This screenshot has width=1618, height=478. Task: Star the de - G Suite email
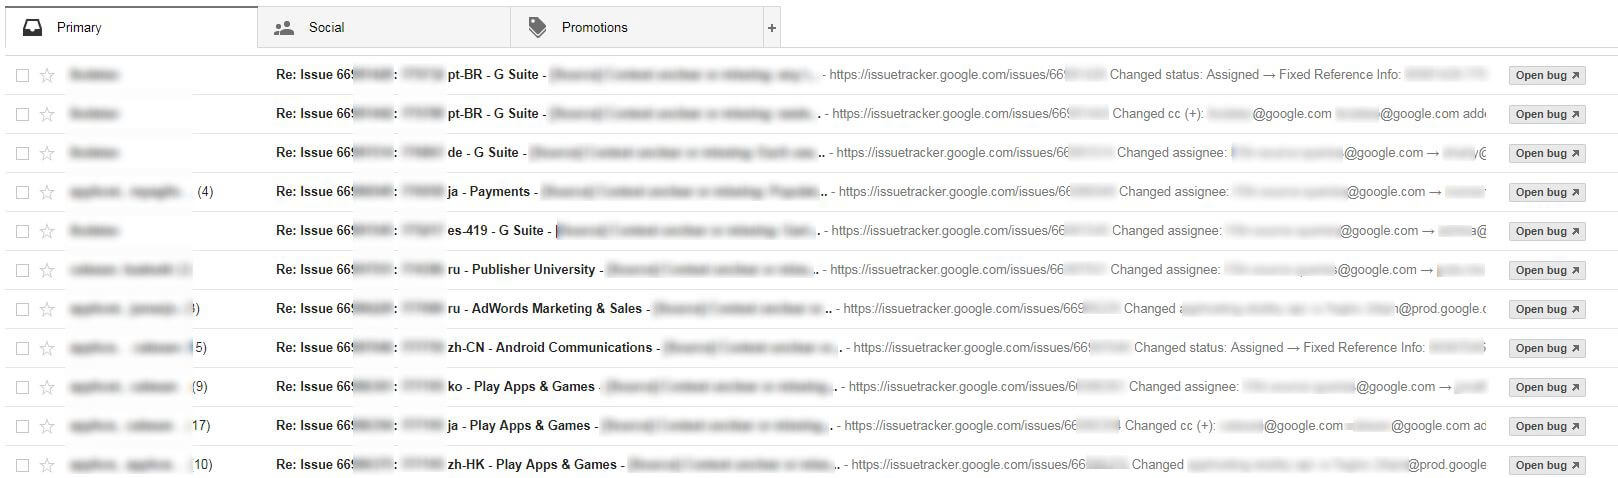[x=47, y=153]
